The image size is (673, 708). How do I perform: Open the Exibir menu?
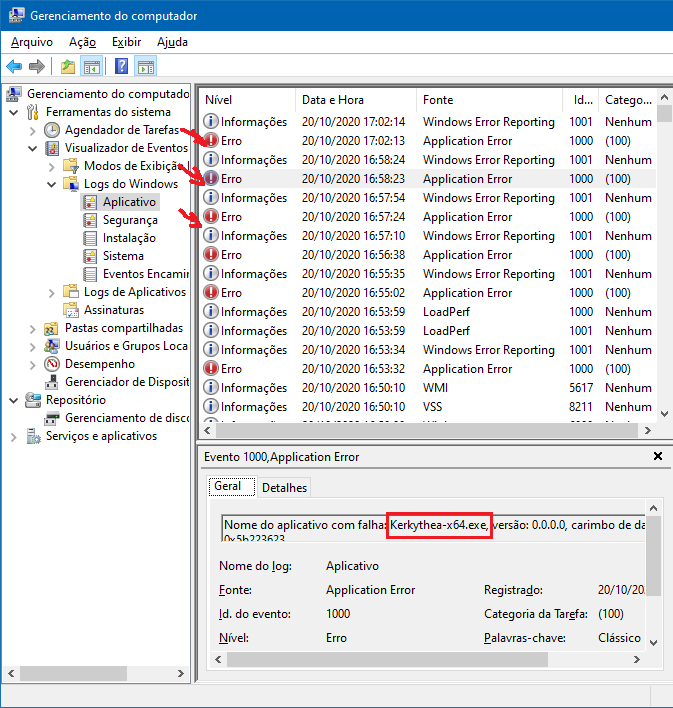[x=126, y=42]
